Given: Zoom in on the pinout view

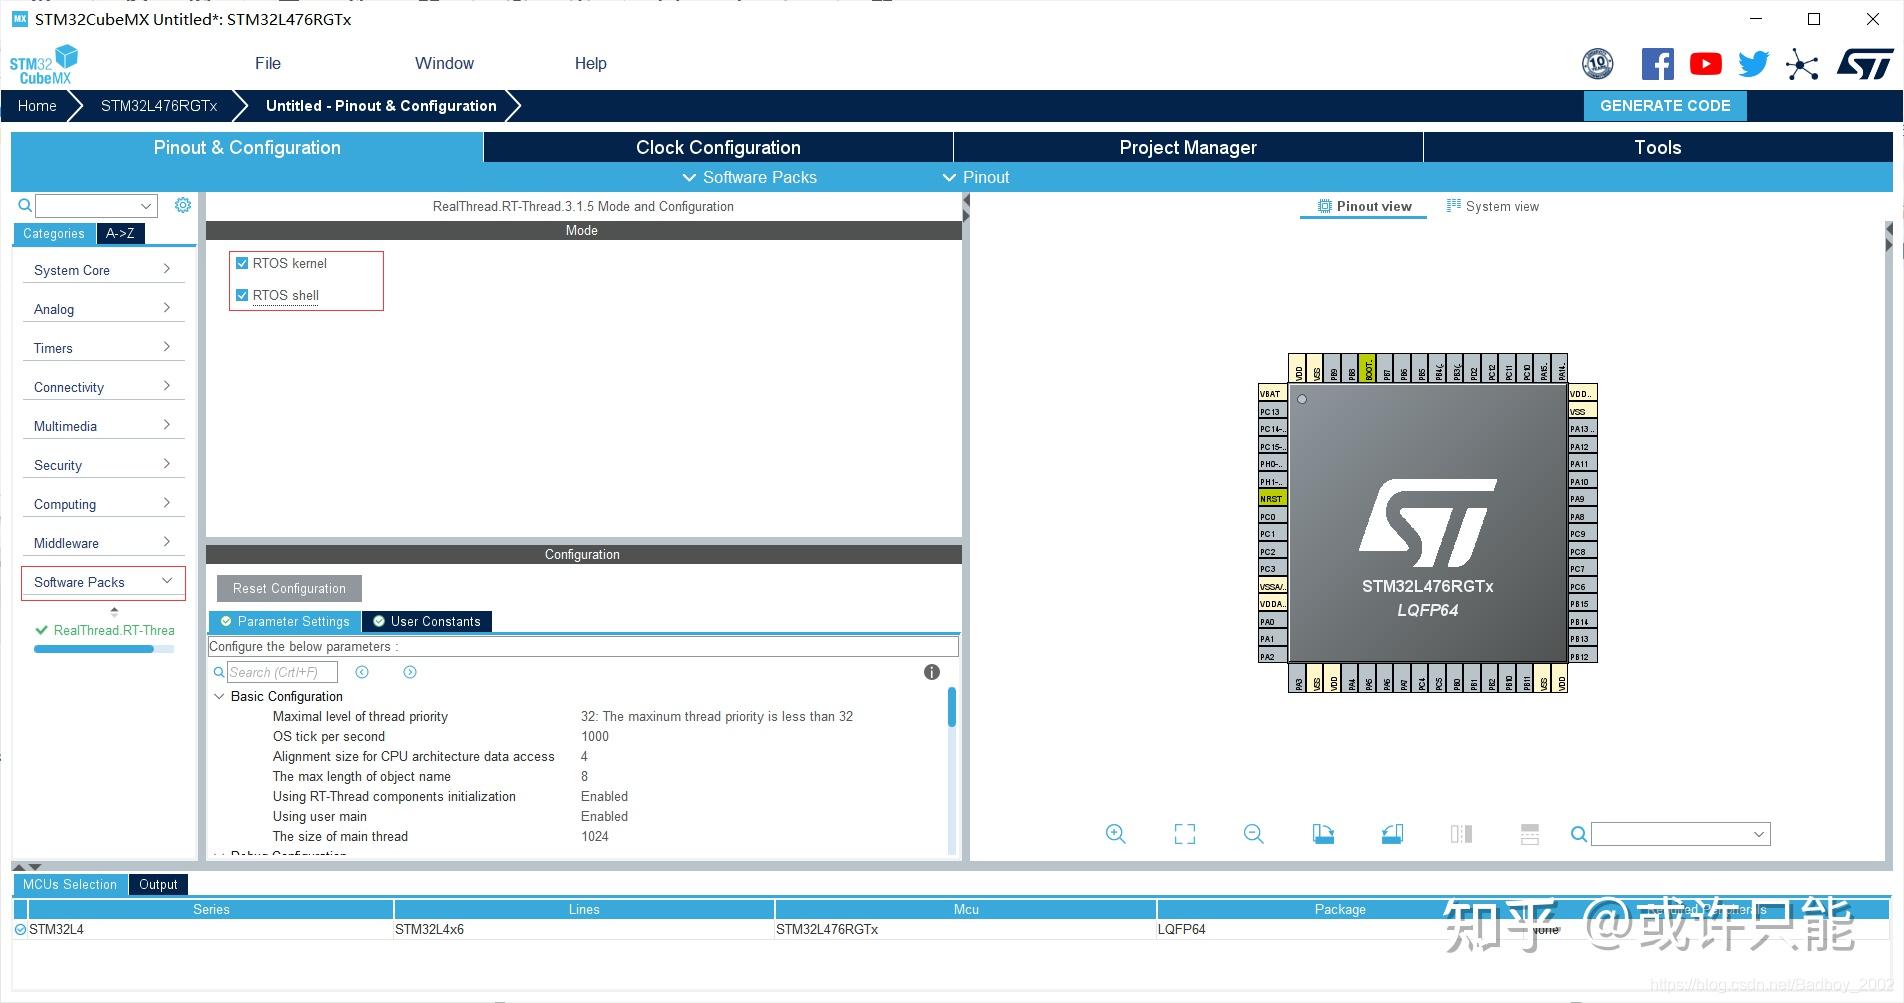Looking at the screenshot, I should click(x=1115, y=833).
